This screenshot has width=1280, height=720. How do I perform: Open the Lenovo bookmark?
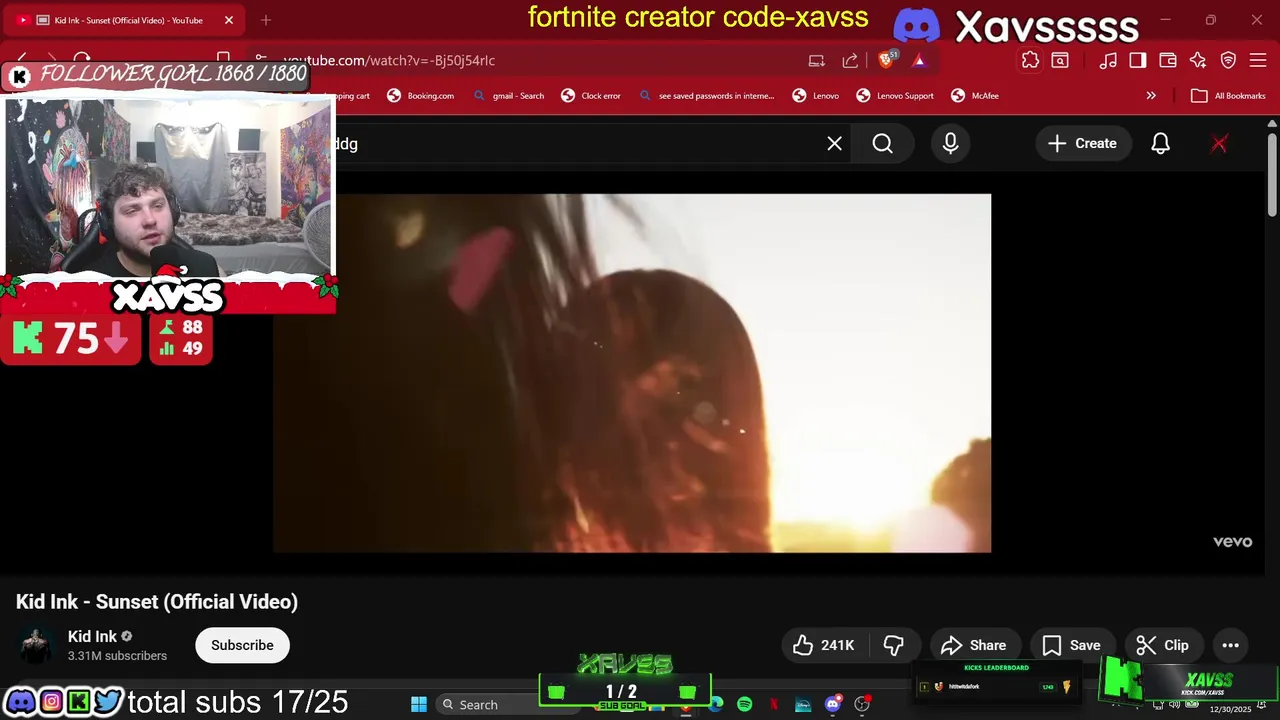(x=816, y=96)
